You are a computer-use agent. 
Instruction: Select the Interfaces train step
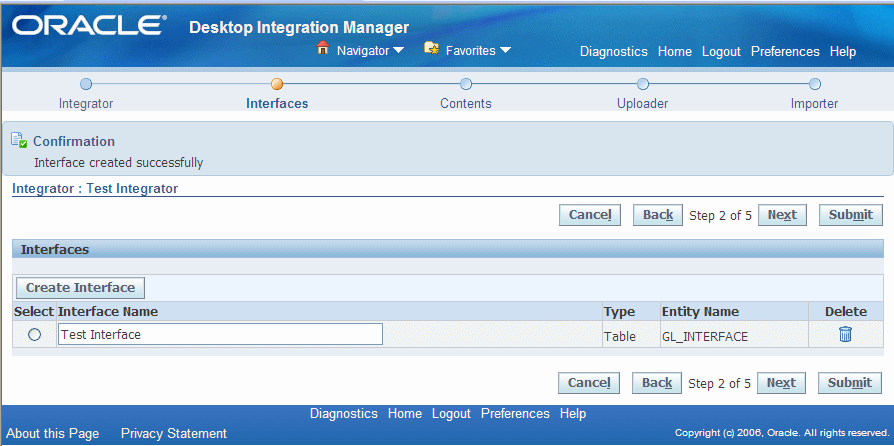pos(277,104)
